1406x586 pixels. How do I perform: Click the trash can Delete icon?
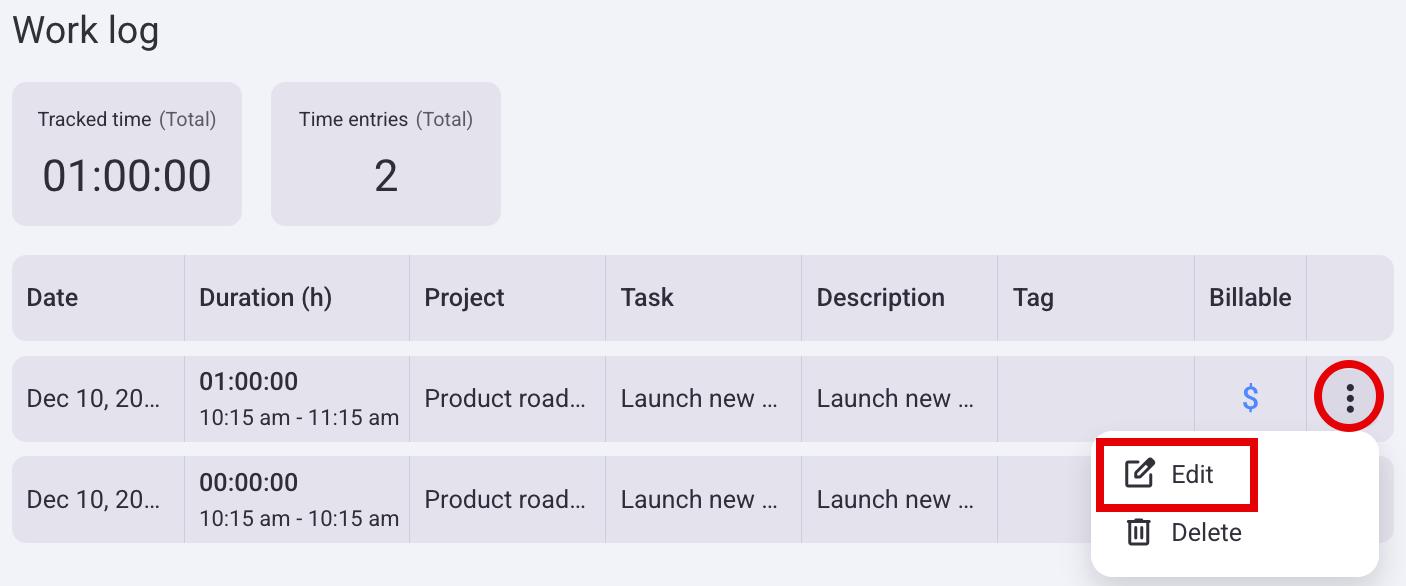click(x=1139, y=532)
